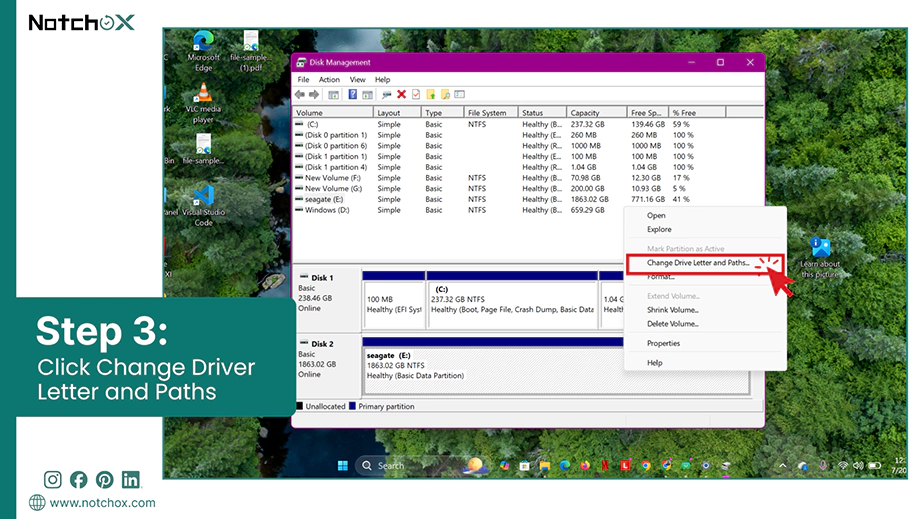This screenshot has width=922, height=519.
Task: Sort by the Capacity column header
Action: click(596, 113)
